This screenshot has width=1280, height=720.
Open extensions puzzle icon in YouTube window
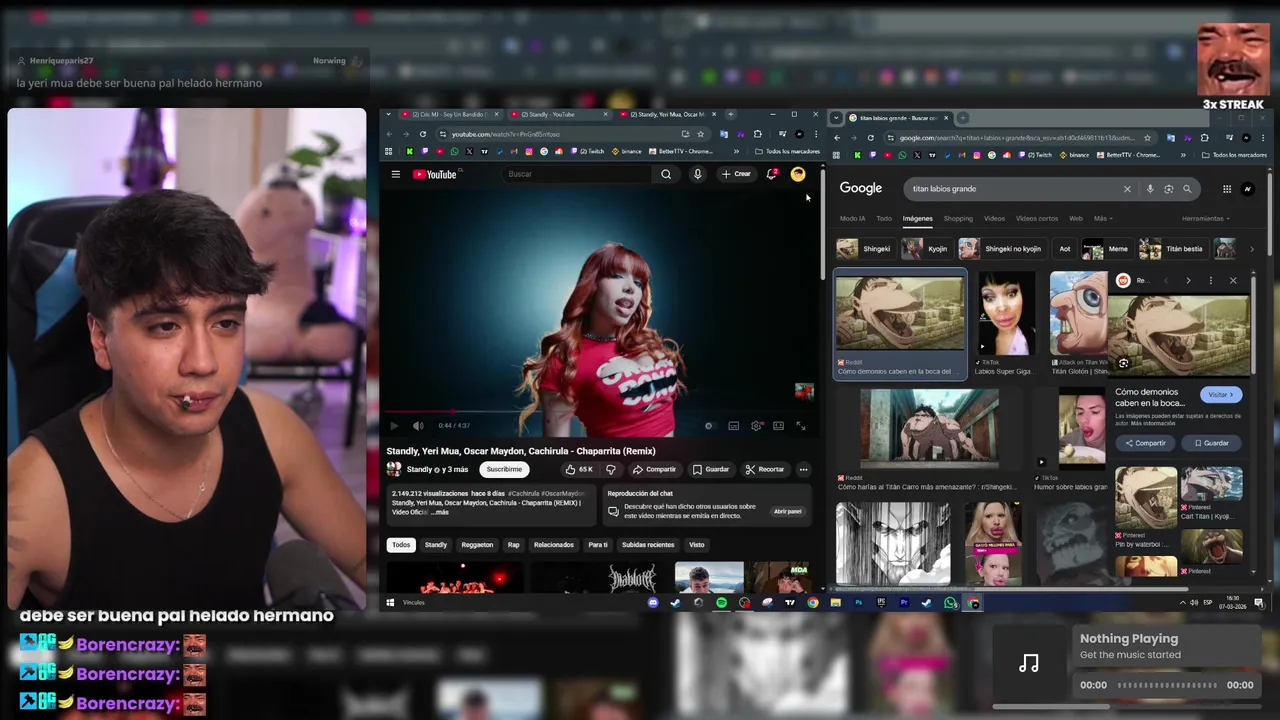coord(757,134)
